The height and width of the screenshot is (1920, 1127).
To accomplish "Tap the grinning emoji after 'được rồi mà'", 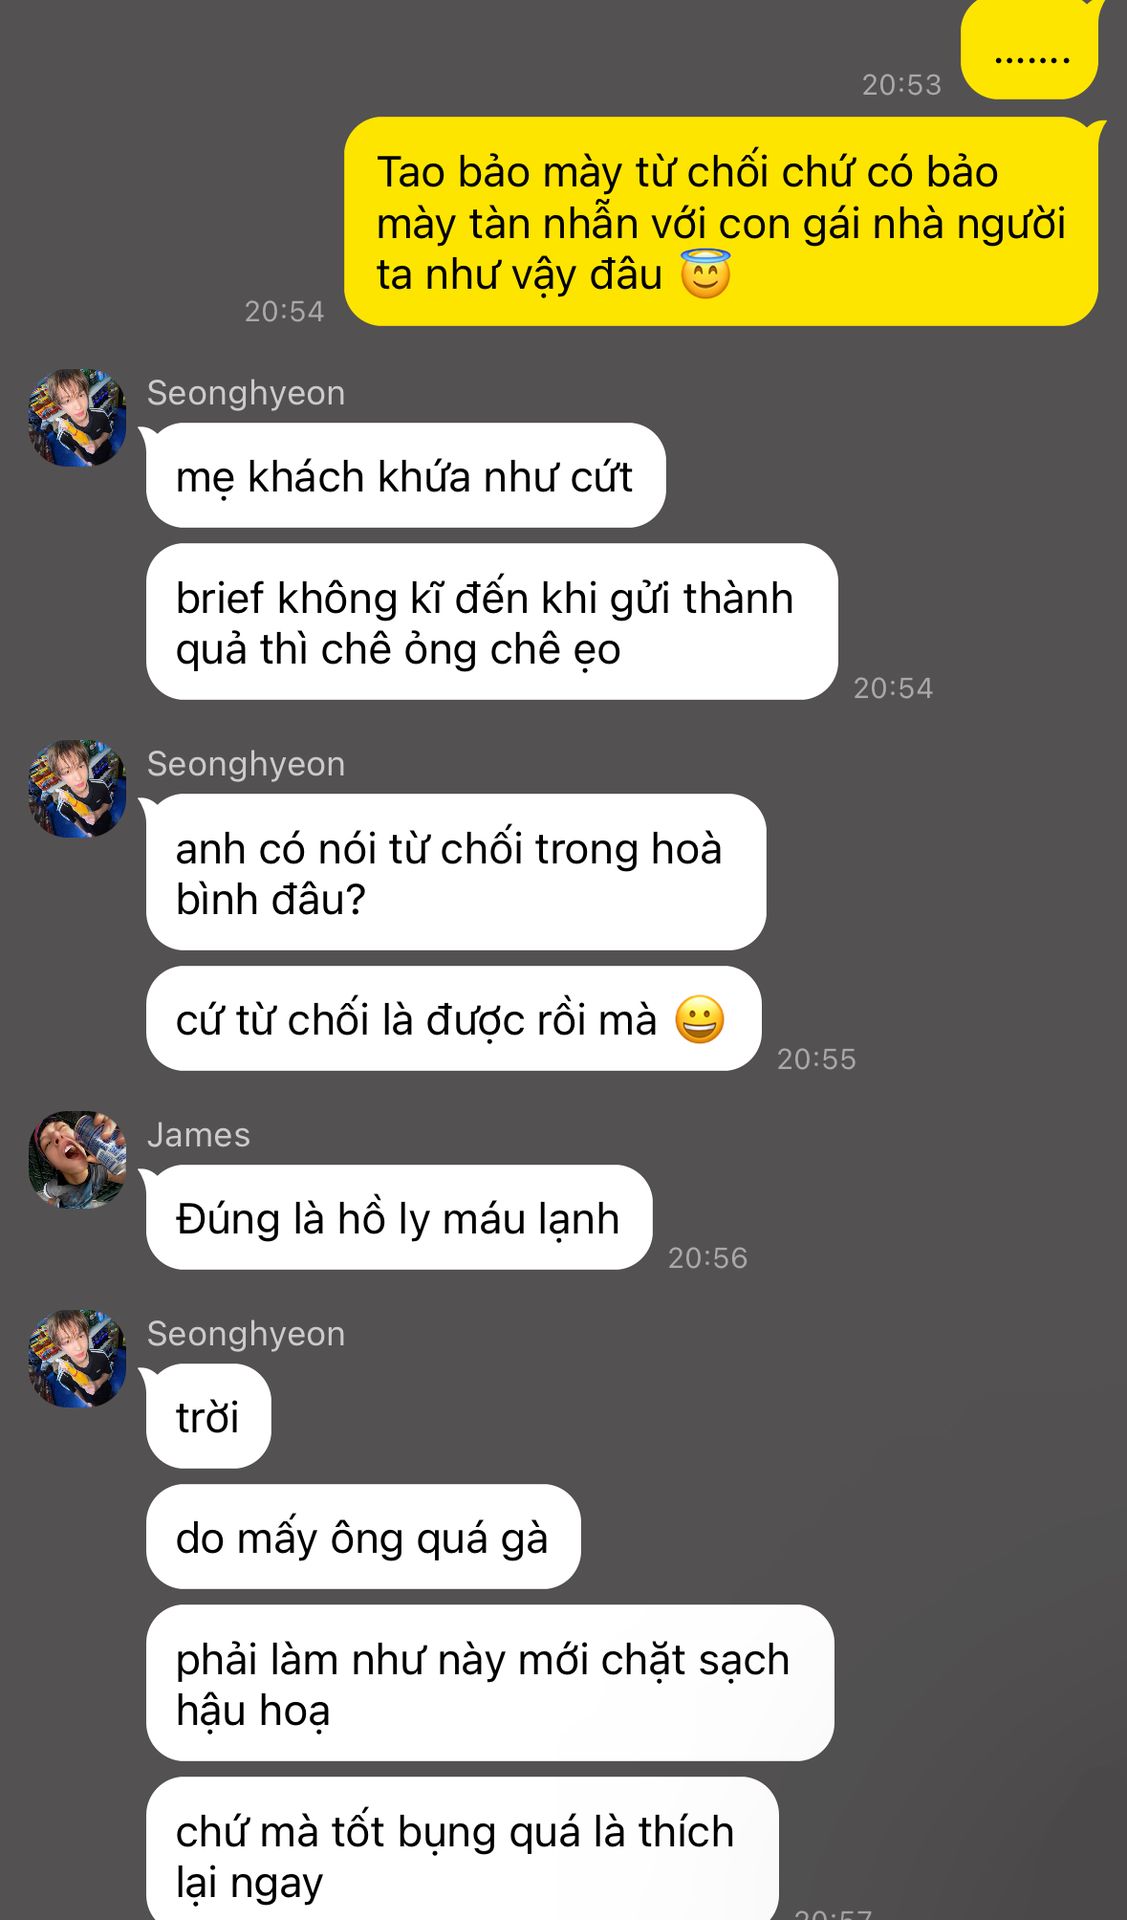I will click(x=699, y=1019).
